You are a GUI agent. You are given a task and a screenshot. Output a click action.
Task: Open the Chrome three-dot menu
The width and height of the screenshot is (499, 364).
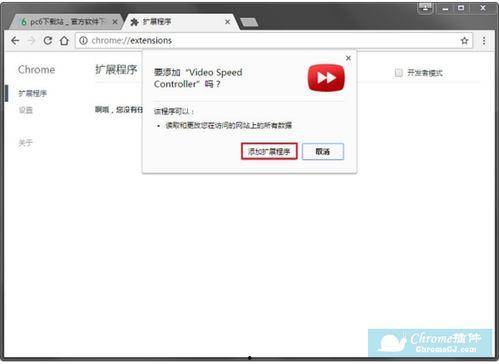(484, 41)
